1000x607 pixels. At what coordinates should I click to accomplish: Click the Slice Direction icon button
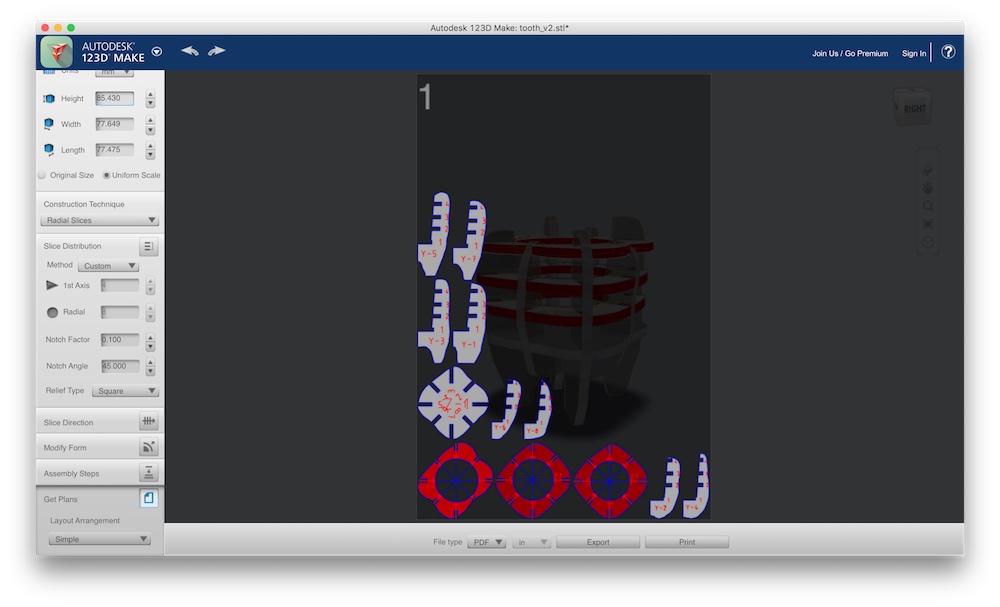point(149,421)
